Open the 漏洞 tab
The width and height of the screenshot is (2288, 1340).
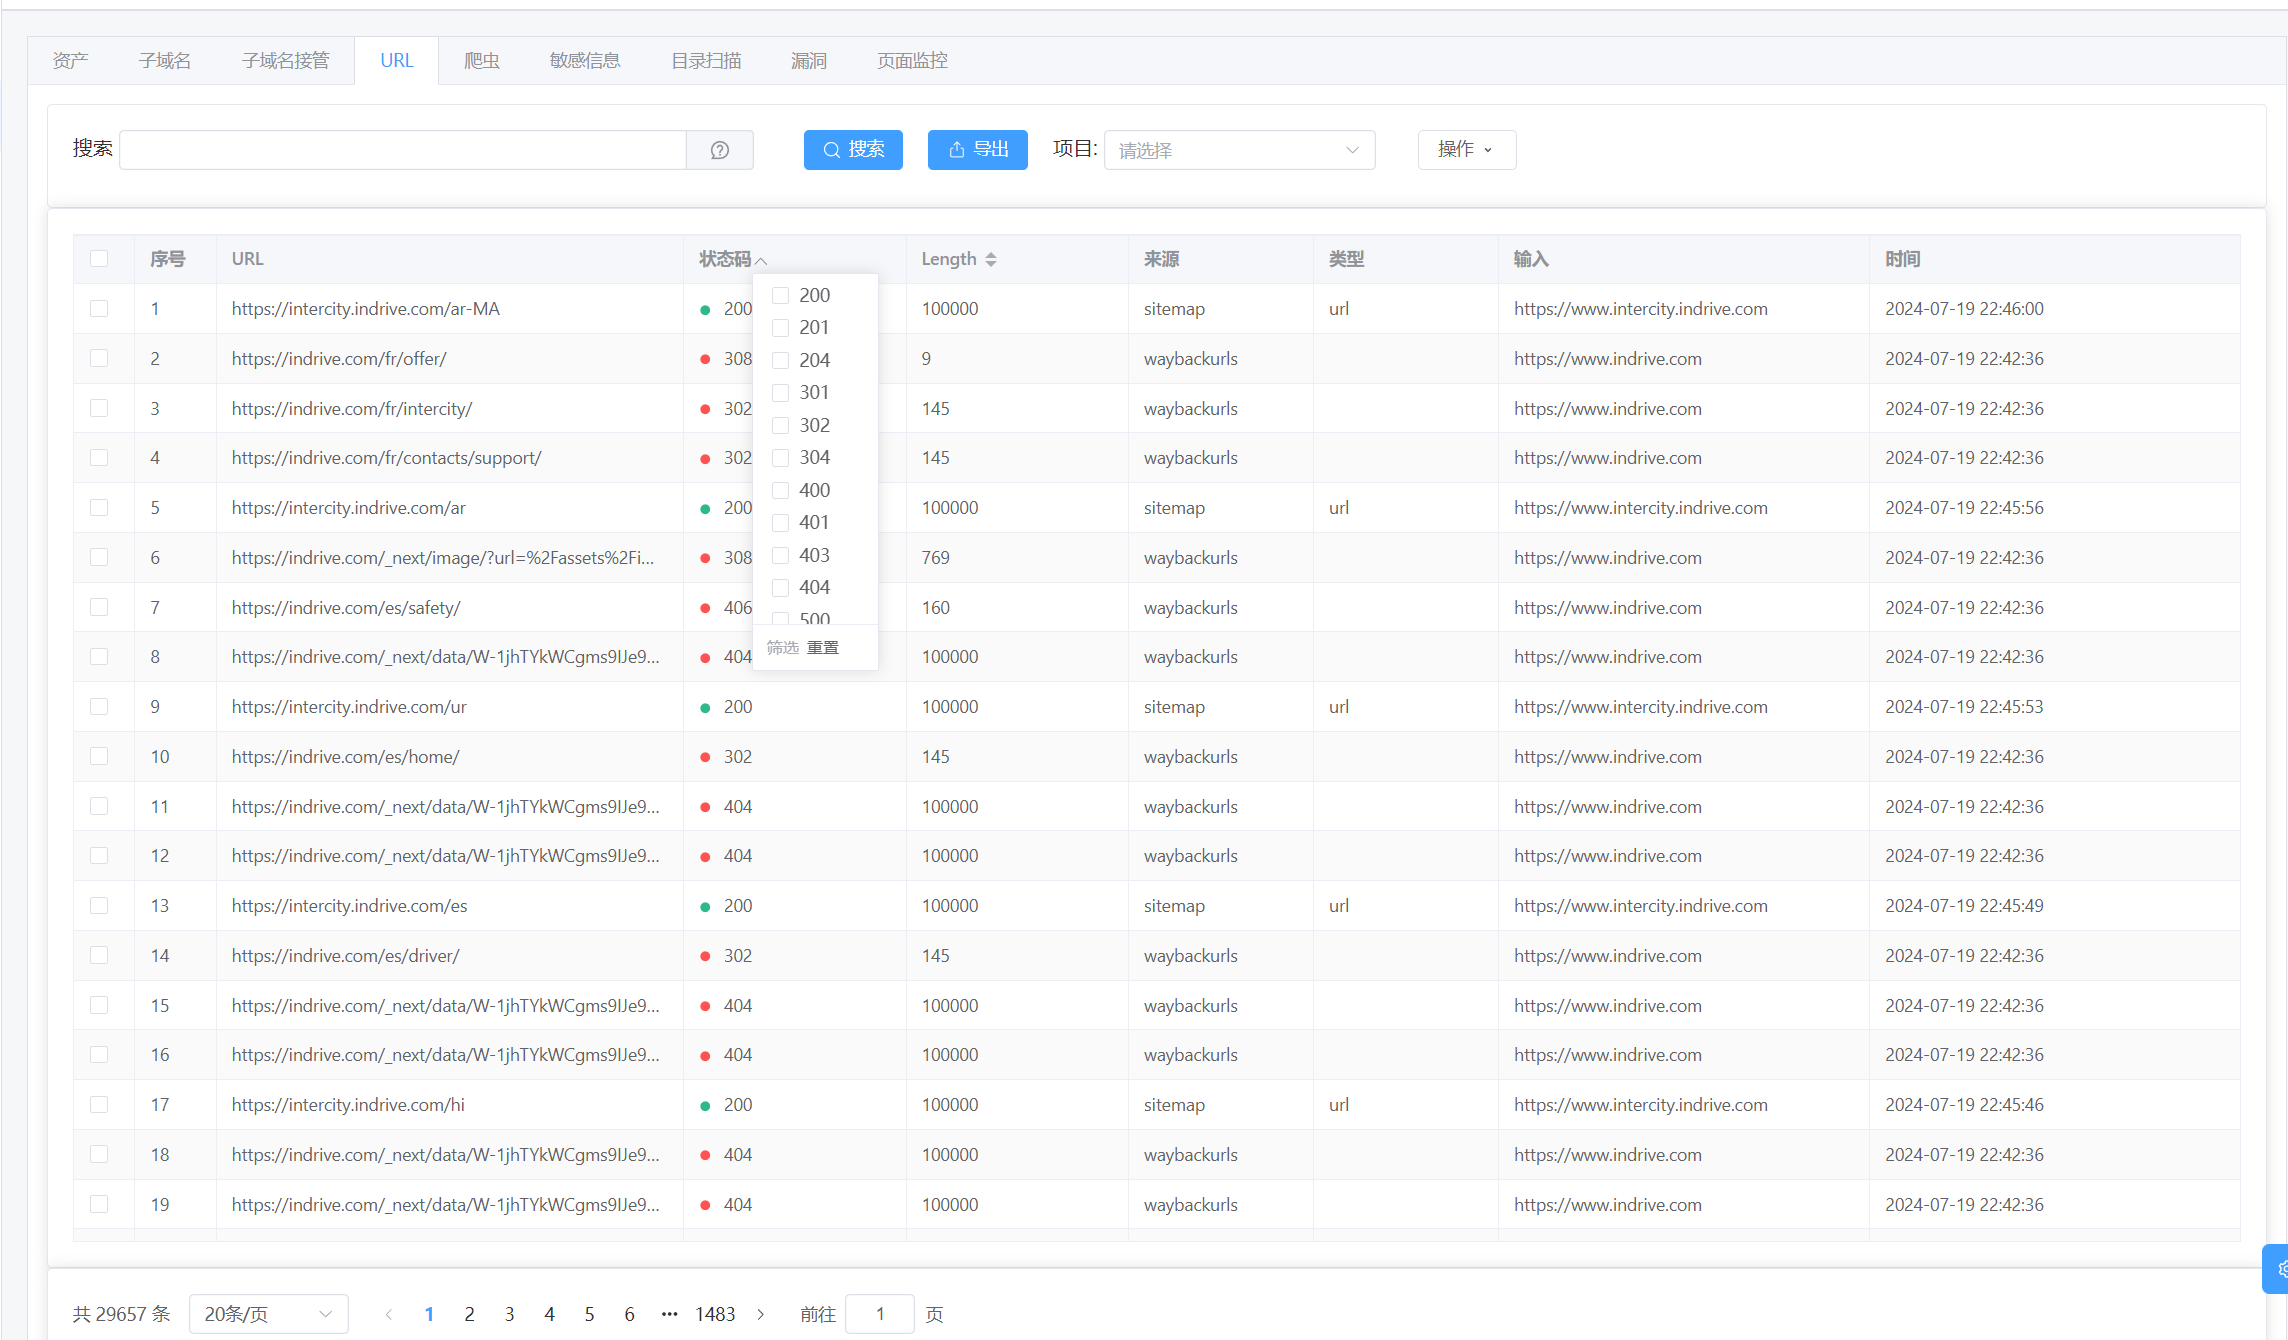click(808, 61)
